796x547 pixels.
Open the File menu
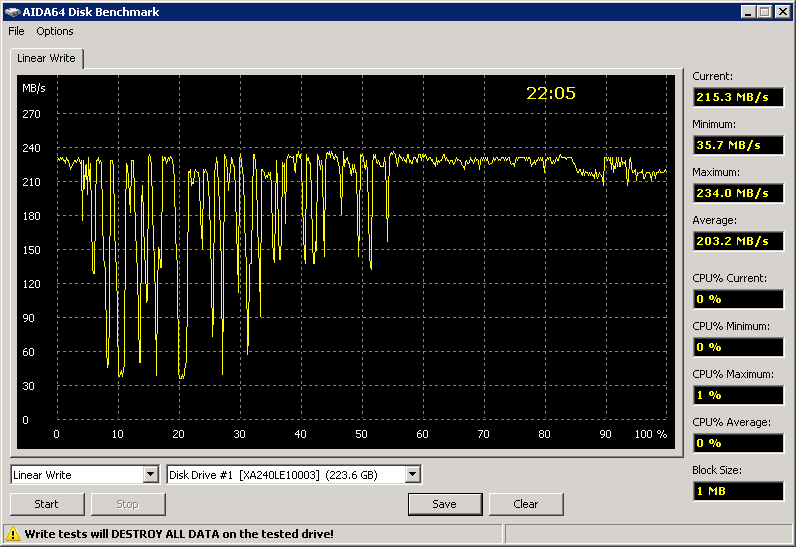(16, 31)
